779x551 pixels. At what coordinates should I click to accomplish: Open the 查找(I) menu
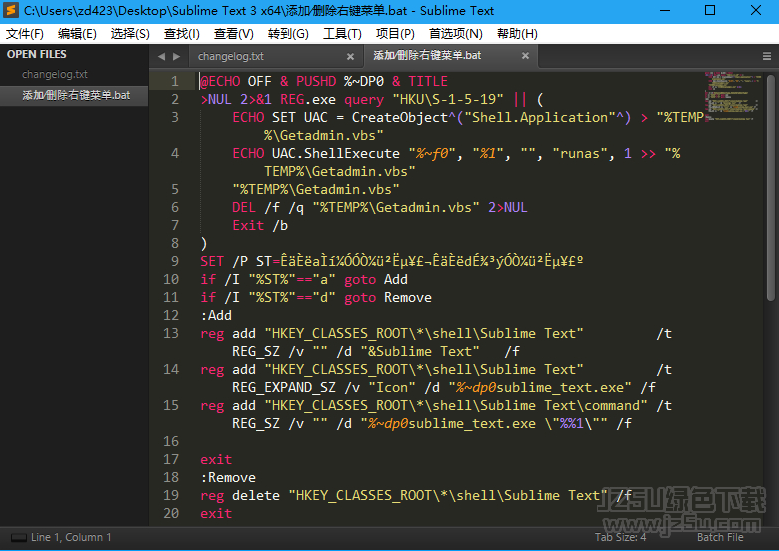click(182, 34)
